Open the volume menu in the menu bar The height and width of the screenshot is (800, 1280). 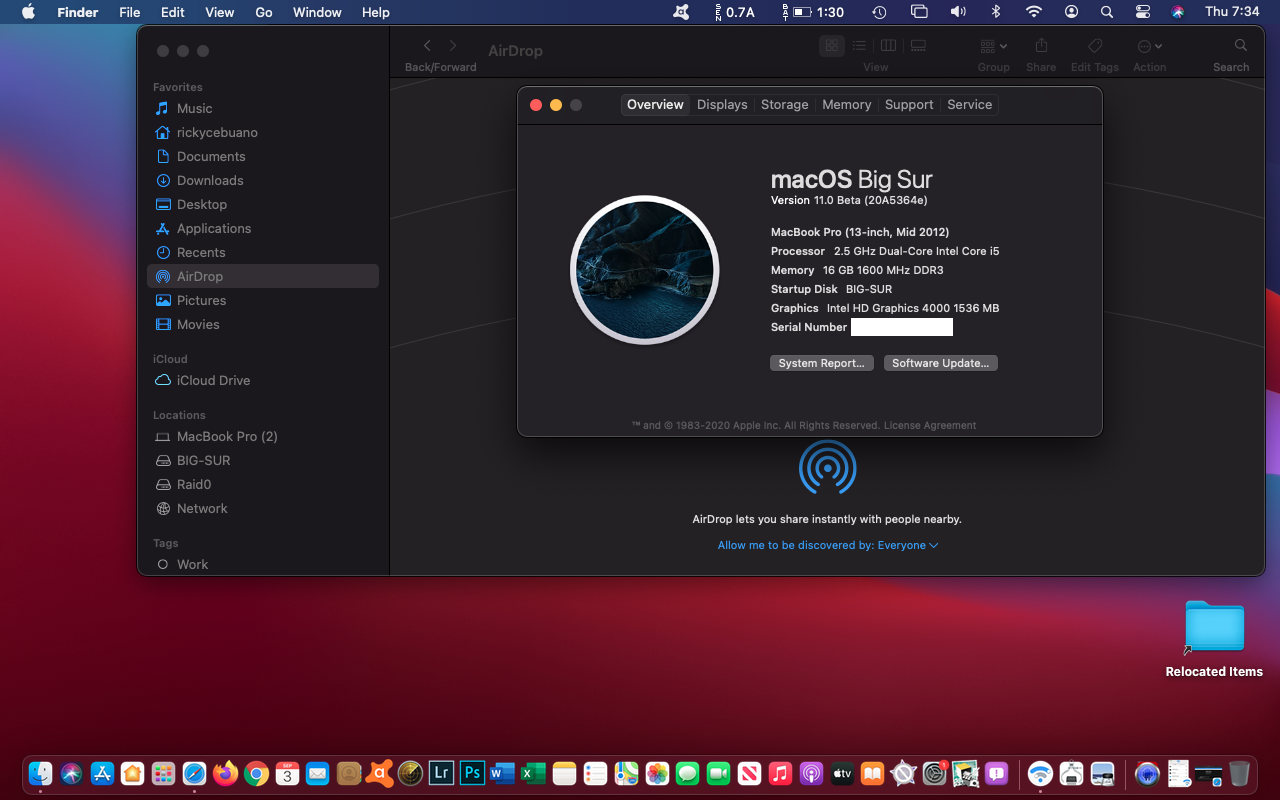pyautogui.click(x=958, y=12)
